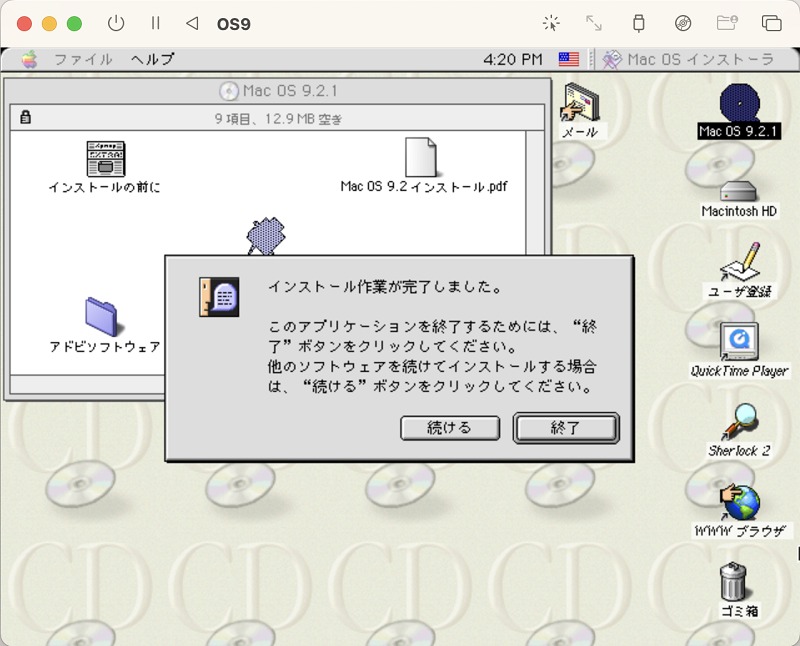Image resolution: width=800 pixels, height=646 pixels.
Task: Select the installer icon in the CD window
Action: pyautogui.click(x=266, y=236)
